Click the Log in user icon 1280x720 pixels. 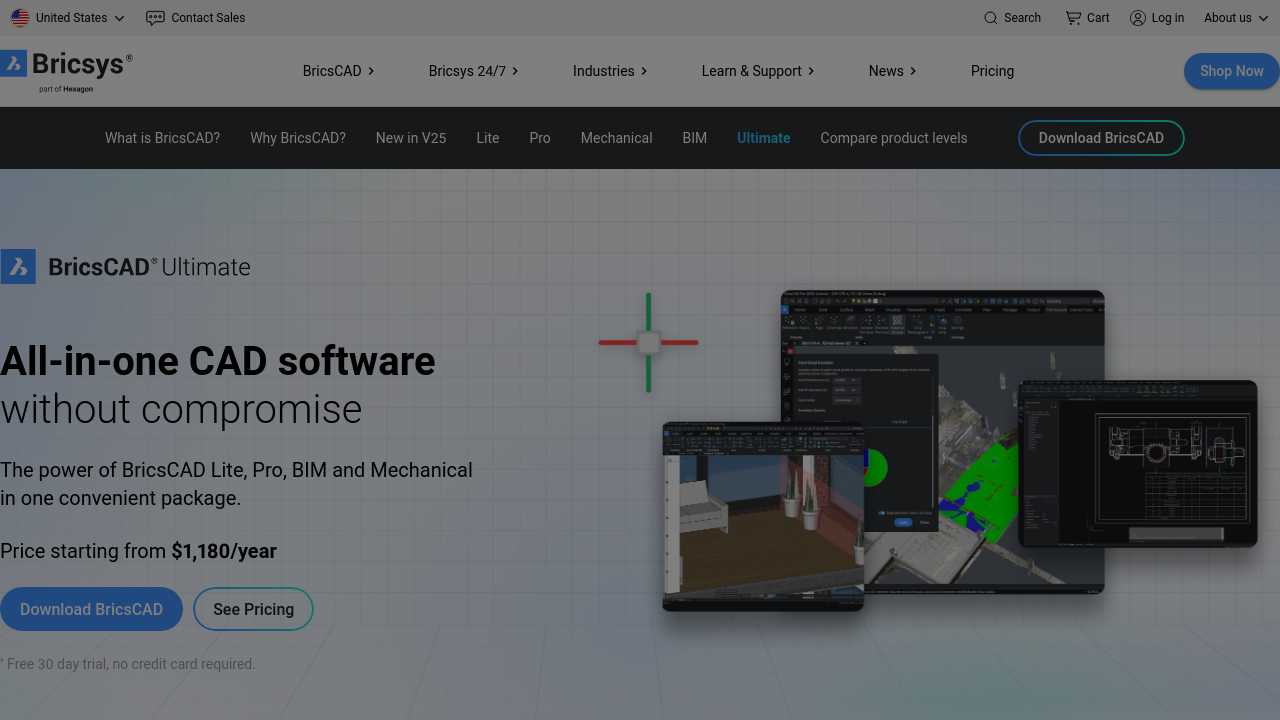[x=1138, y=18]
